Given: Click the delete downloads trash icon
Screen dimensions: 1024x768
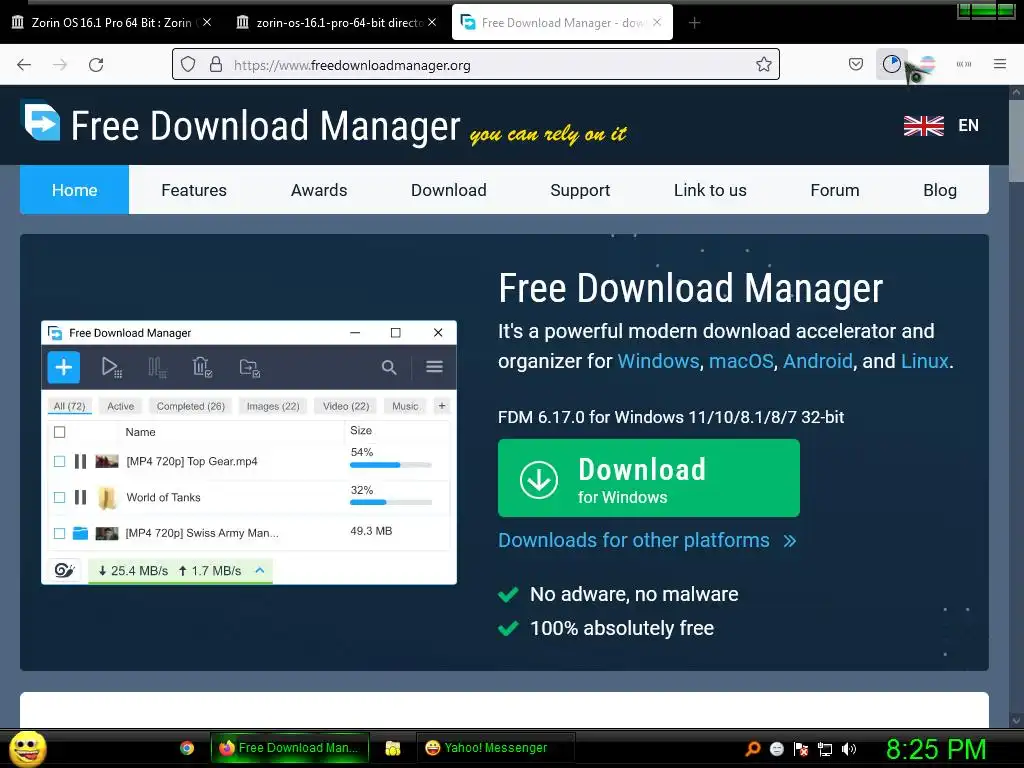Looking at the screenshot, I should (x=202, y=367).
